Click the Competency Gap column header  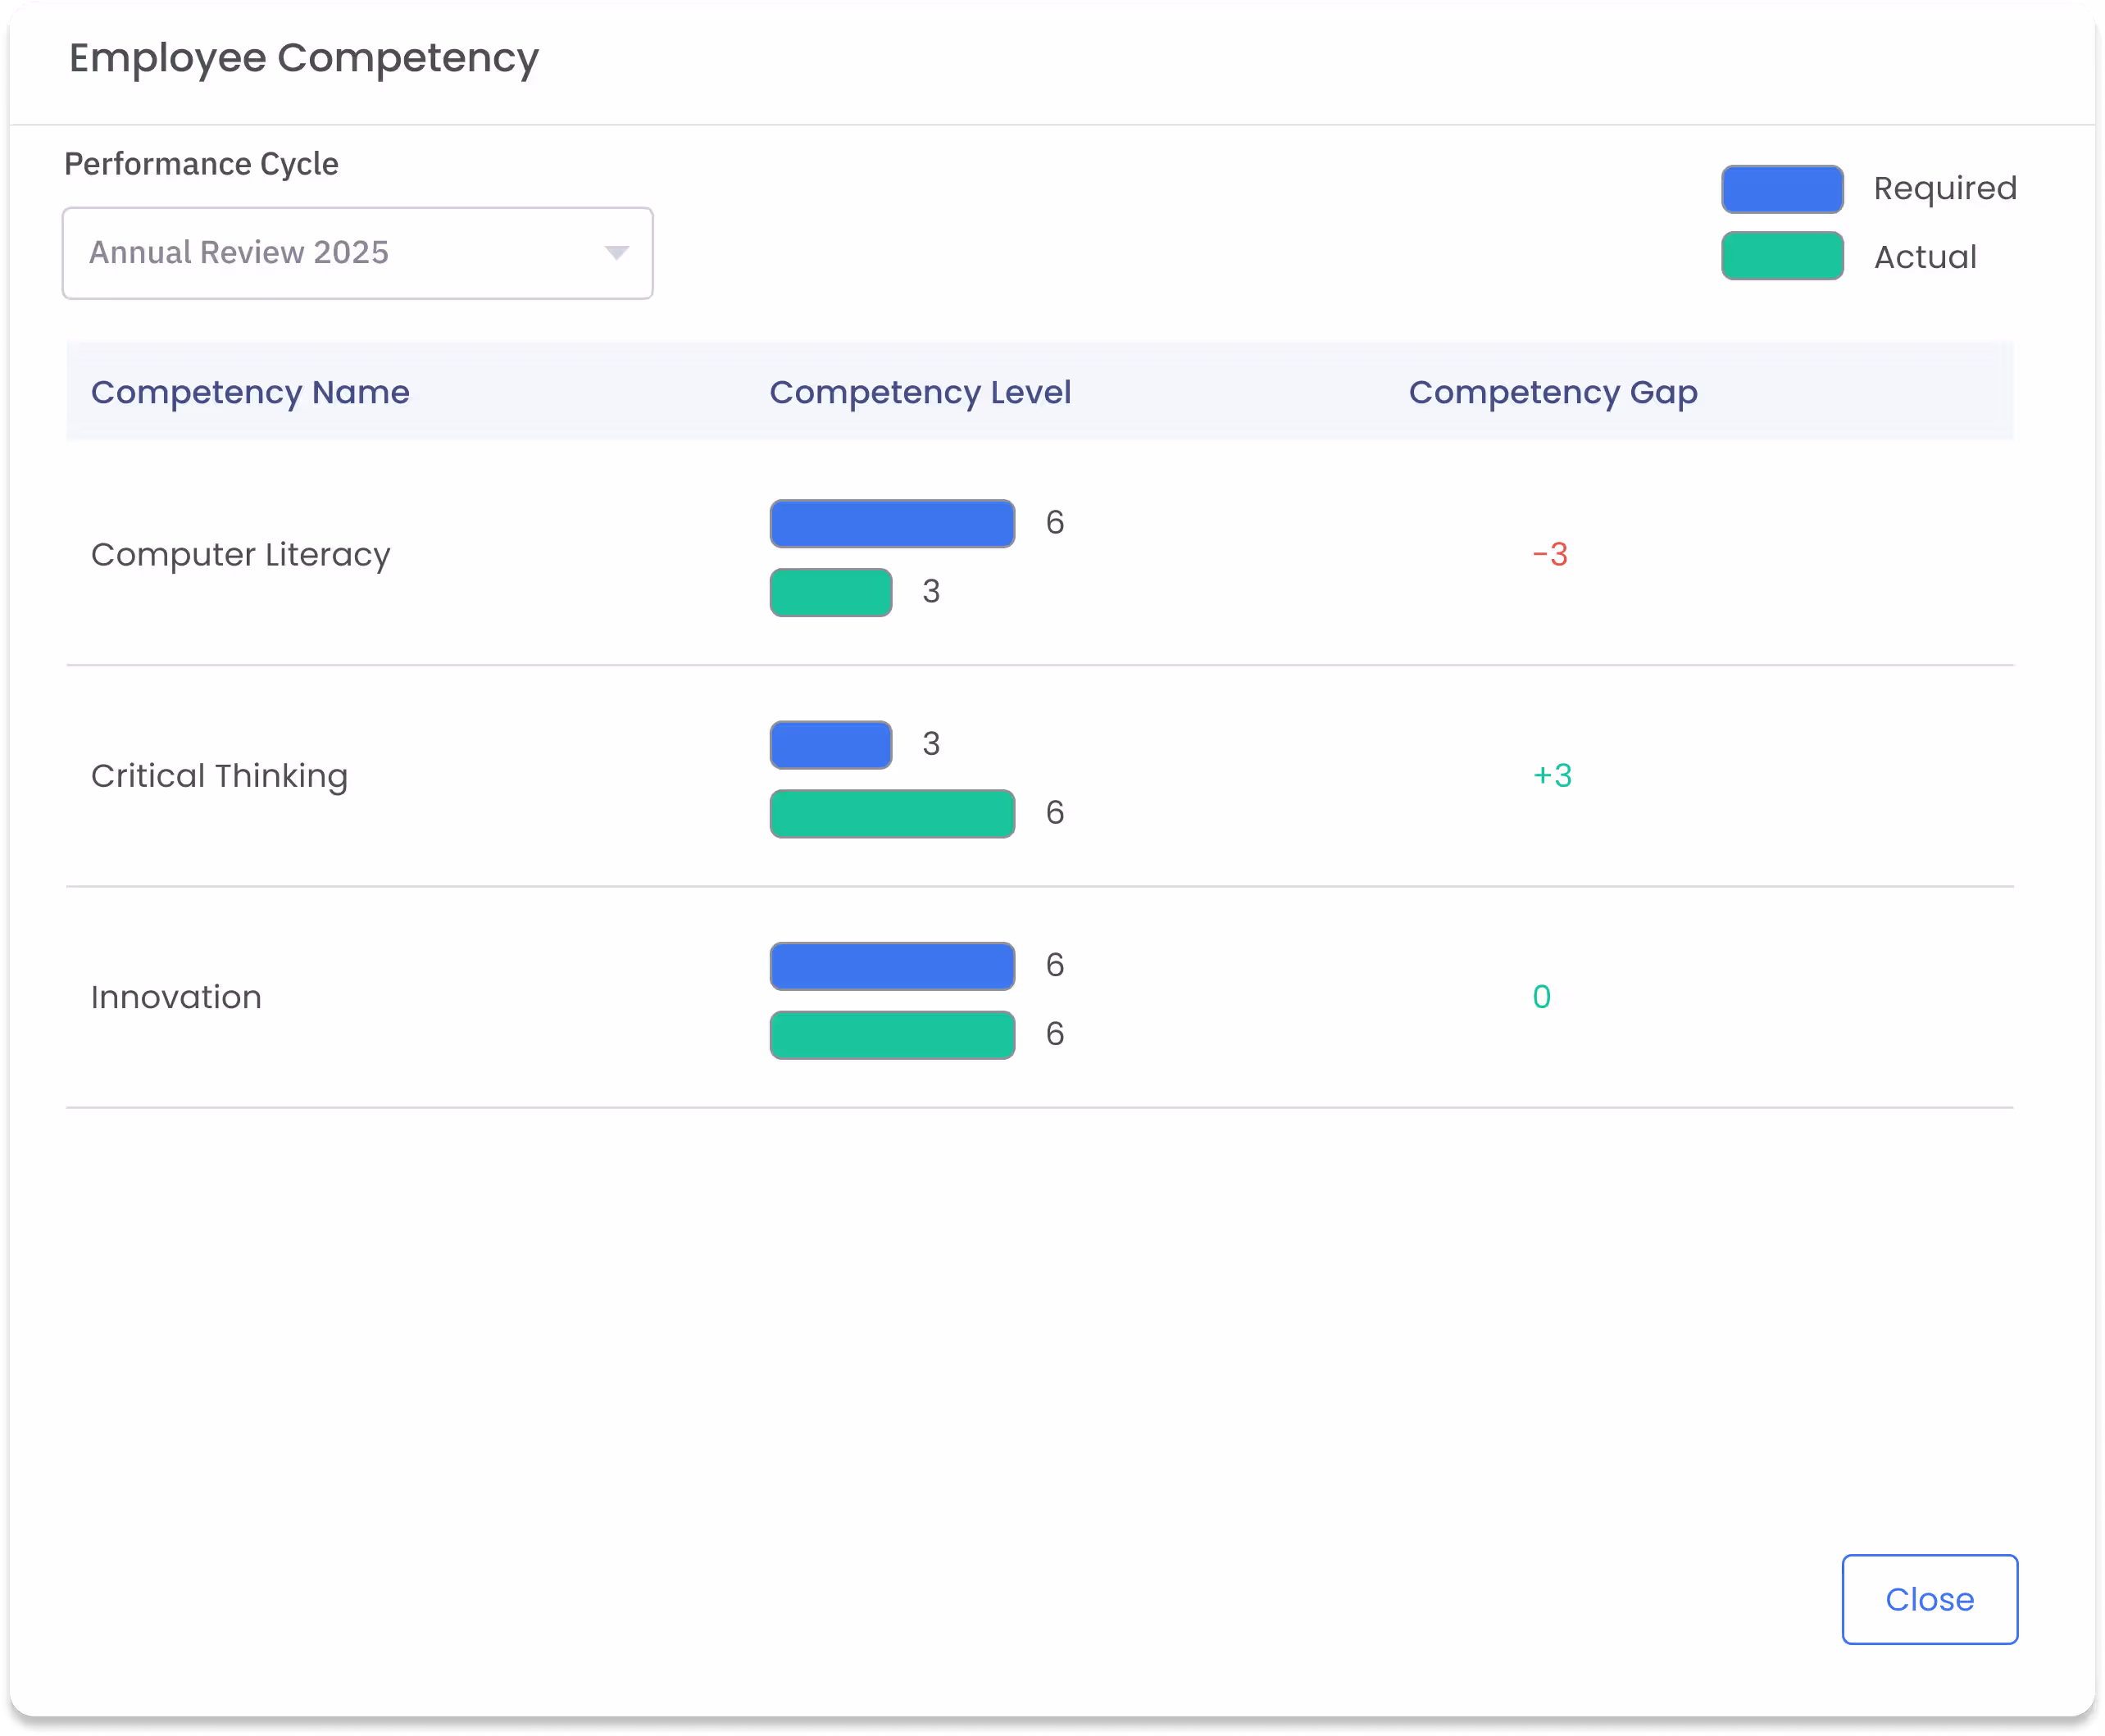pos(1552,393)
